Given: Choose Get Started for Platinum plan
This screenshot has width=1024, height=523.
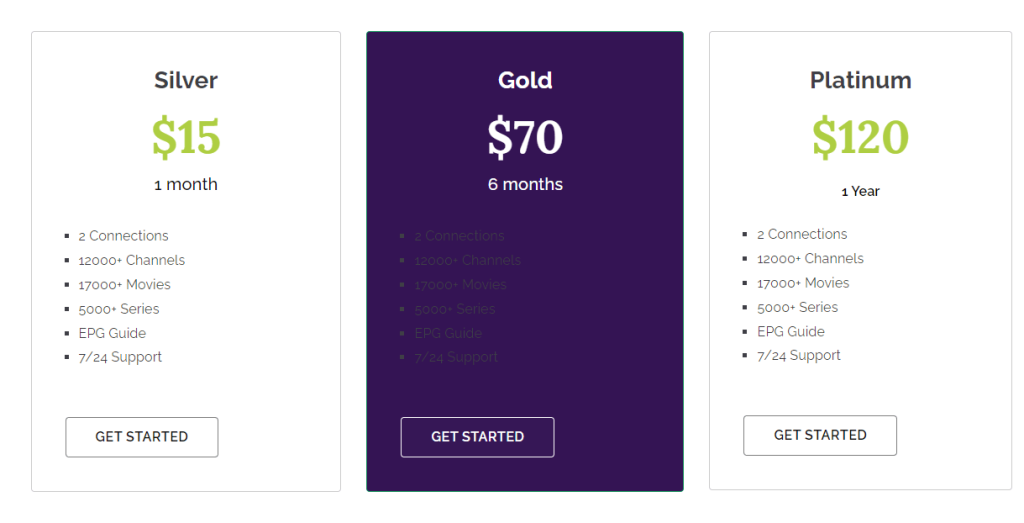Looking at the screenshot, I should [820, 435].
